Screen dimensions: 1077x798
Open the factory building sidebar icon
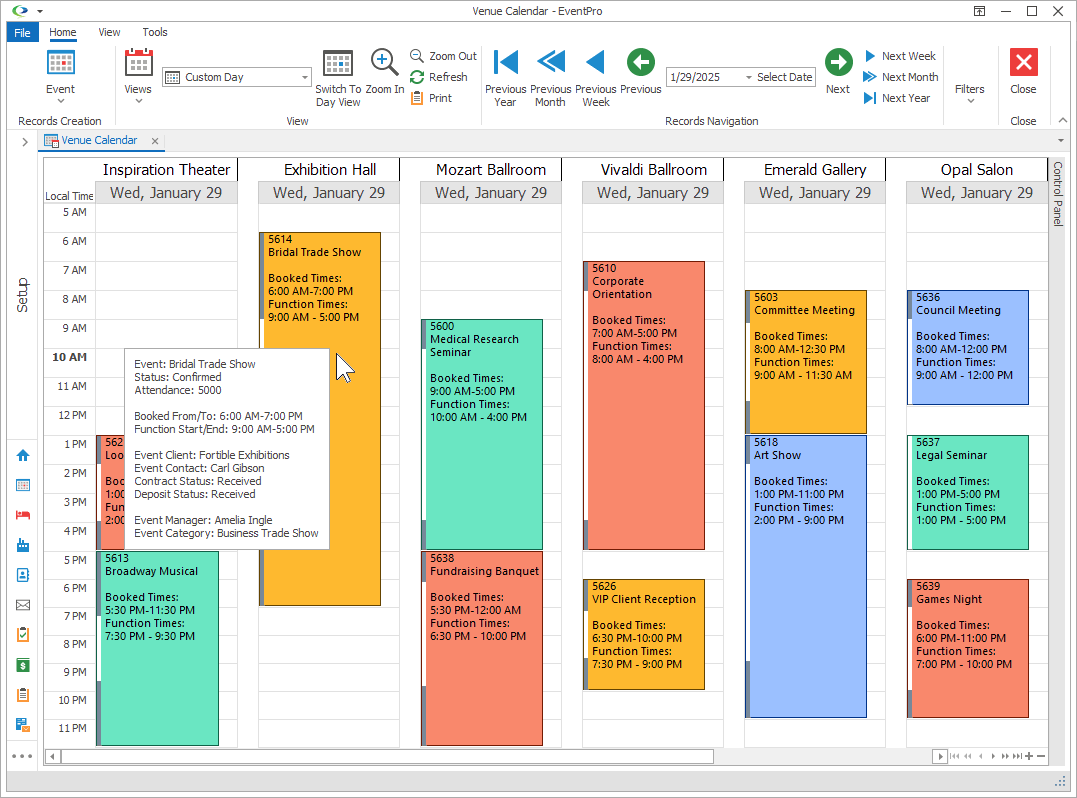[23, 545]
